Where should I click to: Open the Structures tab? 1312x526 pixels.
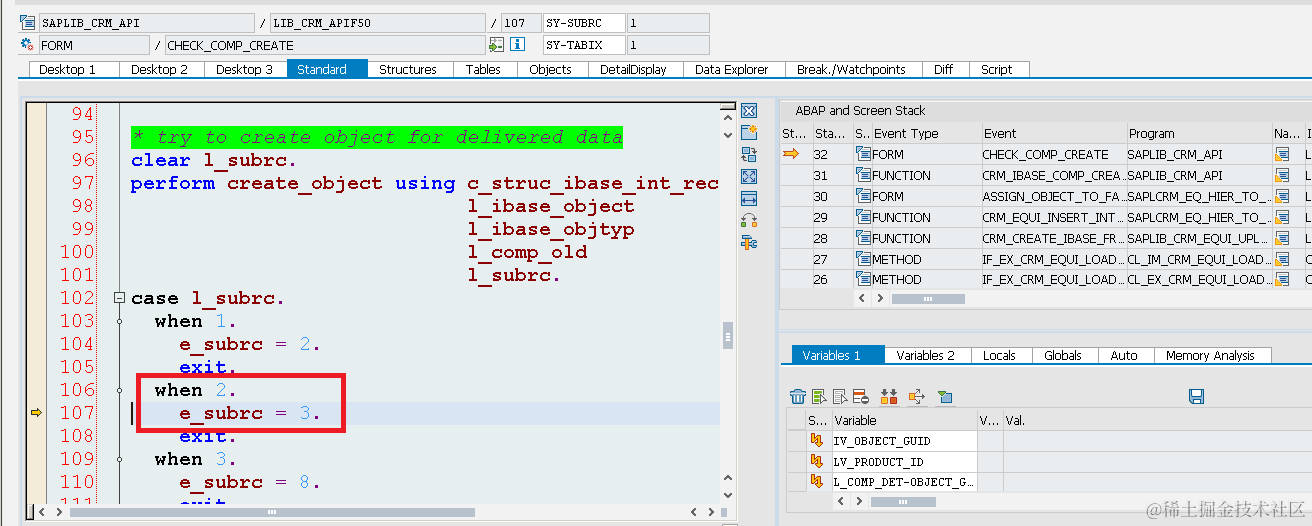408,69
